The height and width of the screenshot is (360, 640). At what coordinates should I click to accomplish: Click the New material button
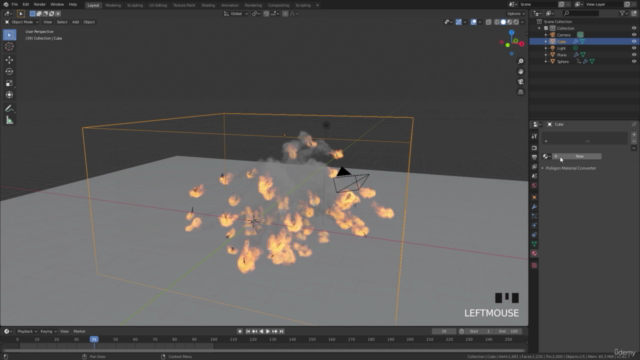pyautogui.click(x=577, y=156)
